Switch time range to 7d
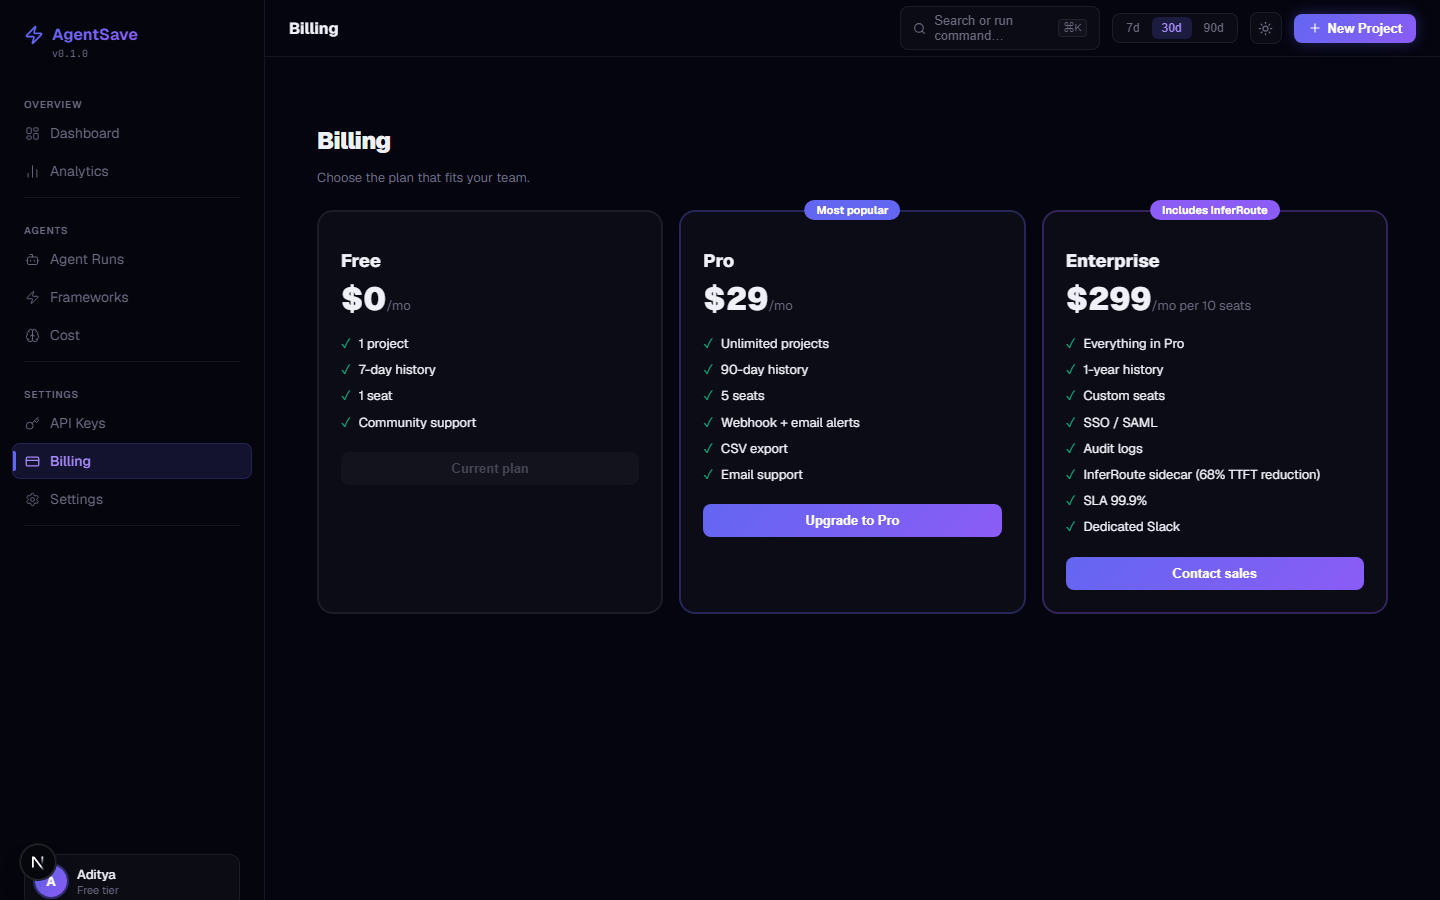This screenshot has width=1440, height=900. click(1133, 28)
